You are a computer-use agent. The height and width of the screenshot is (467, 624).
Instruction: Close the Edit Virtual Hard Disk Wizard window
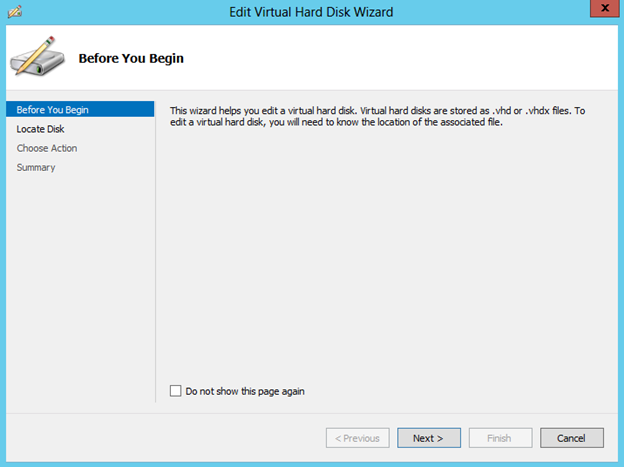click(604, 8)
